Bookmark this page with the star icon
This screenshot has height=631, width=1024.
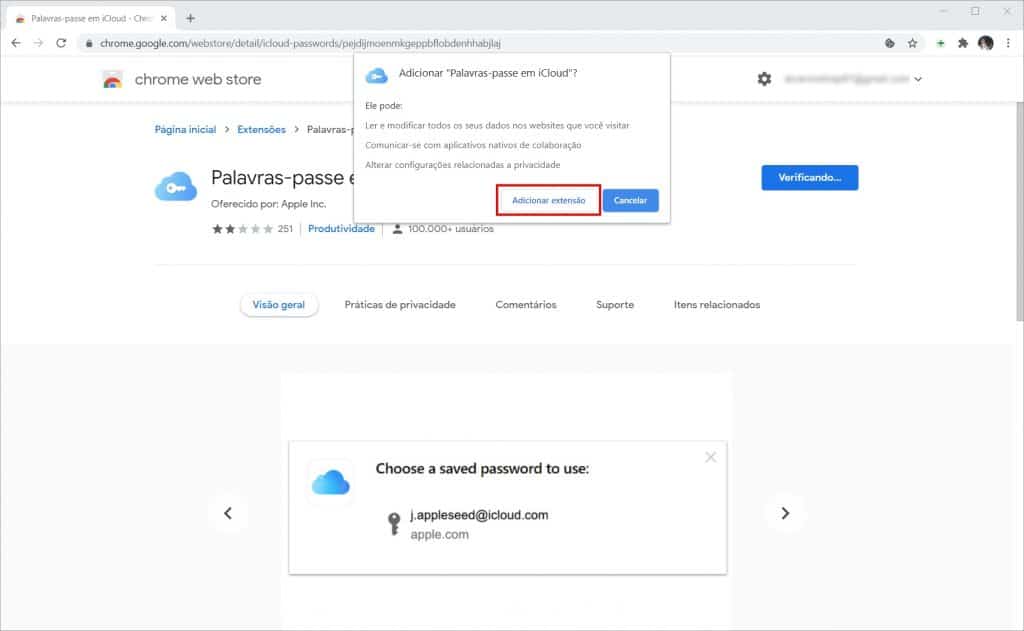912,43
